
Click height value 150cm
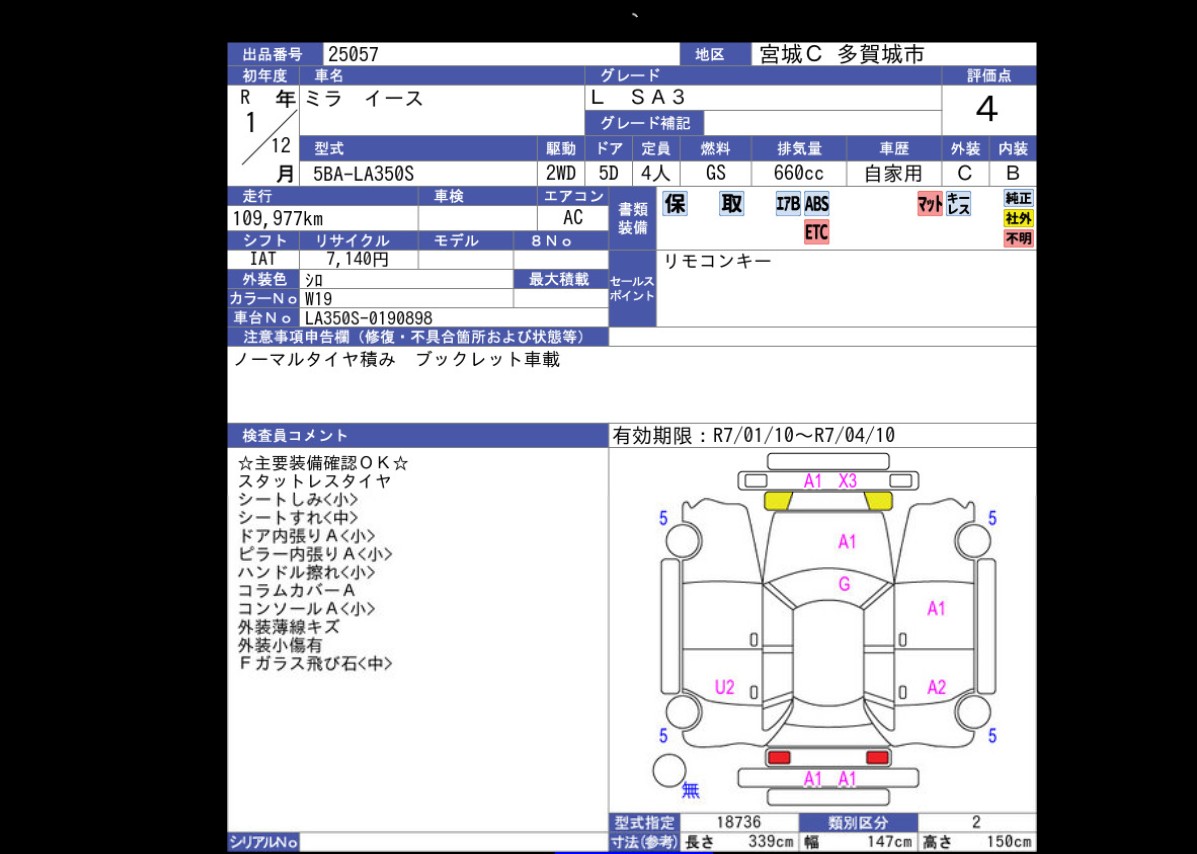pyautogui.click(x=1008, y=842)
